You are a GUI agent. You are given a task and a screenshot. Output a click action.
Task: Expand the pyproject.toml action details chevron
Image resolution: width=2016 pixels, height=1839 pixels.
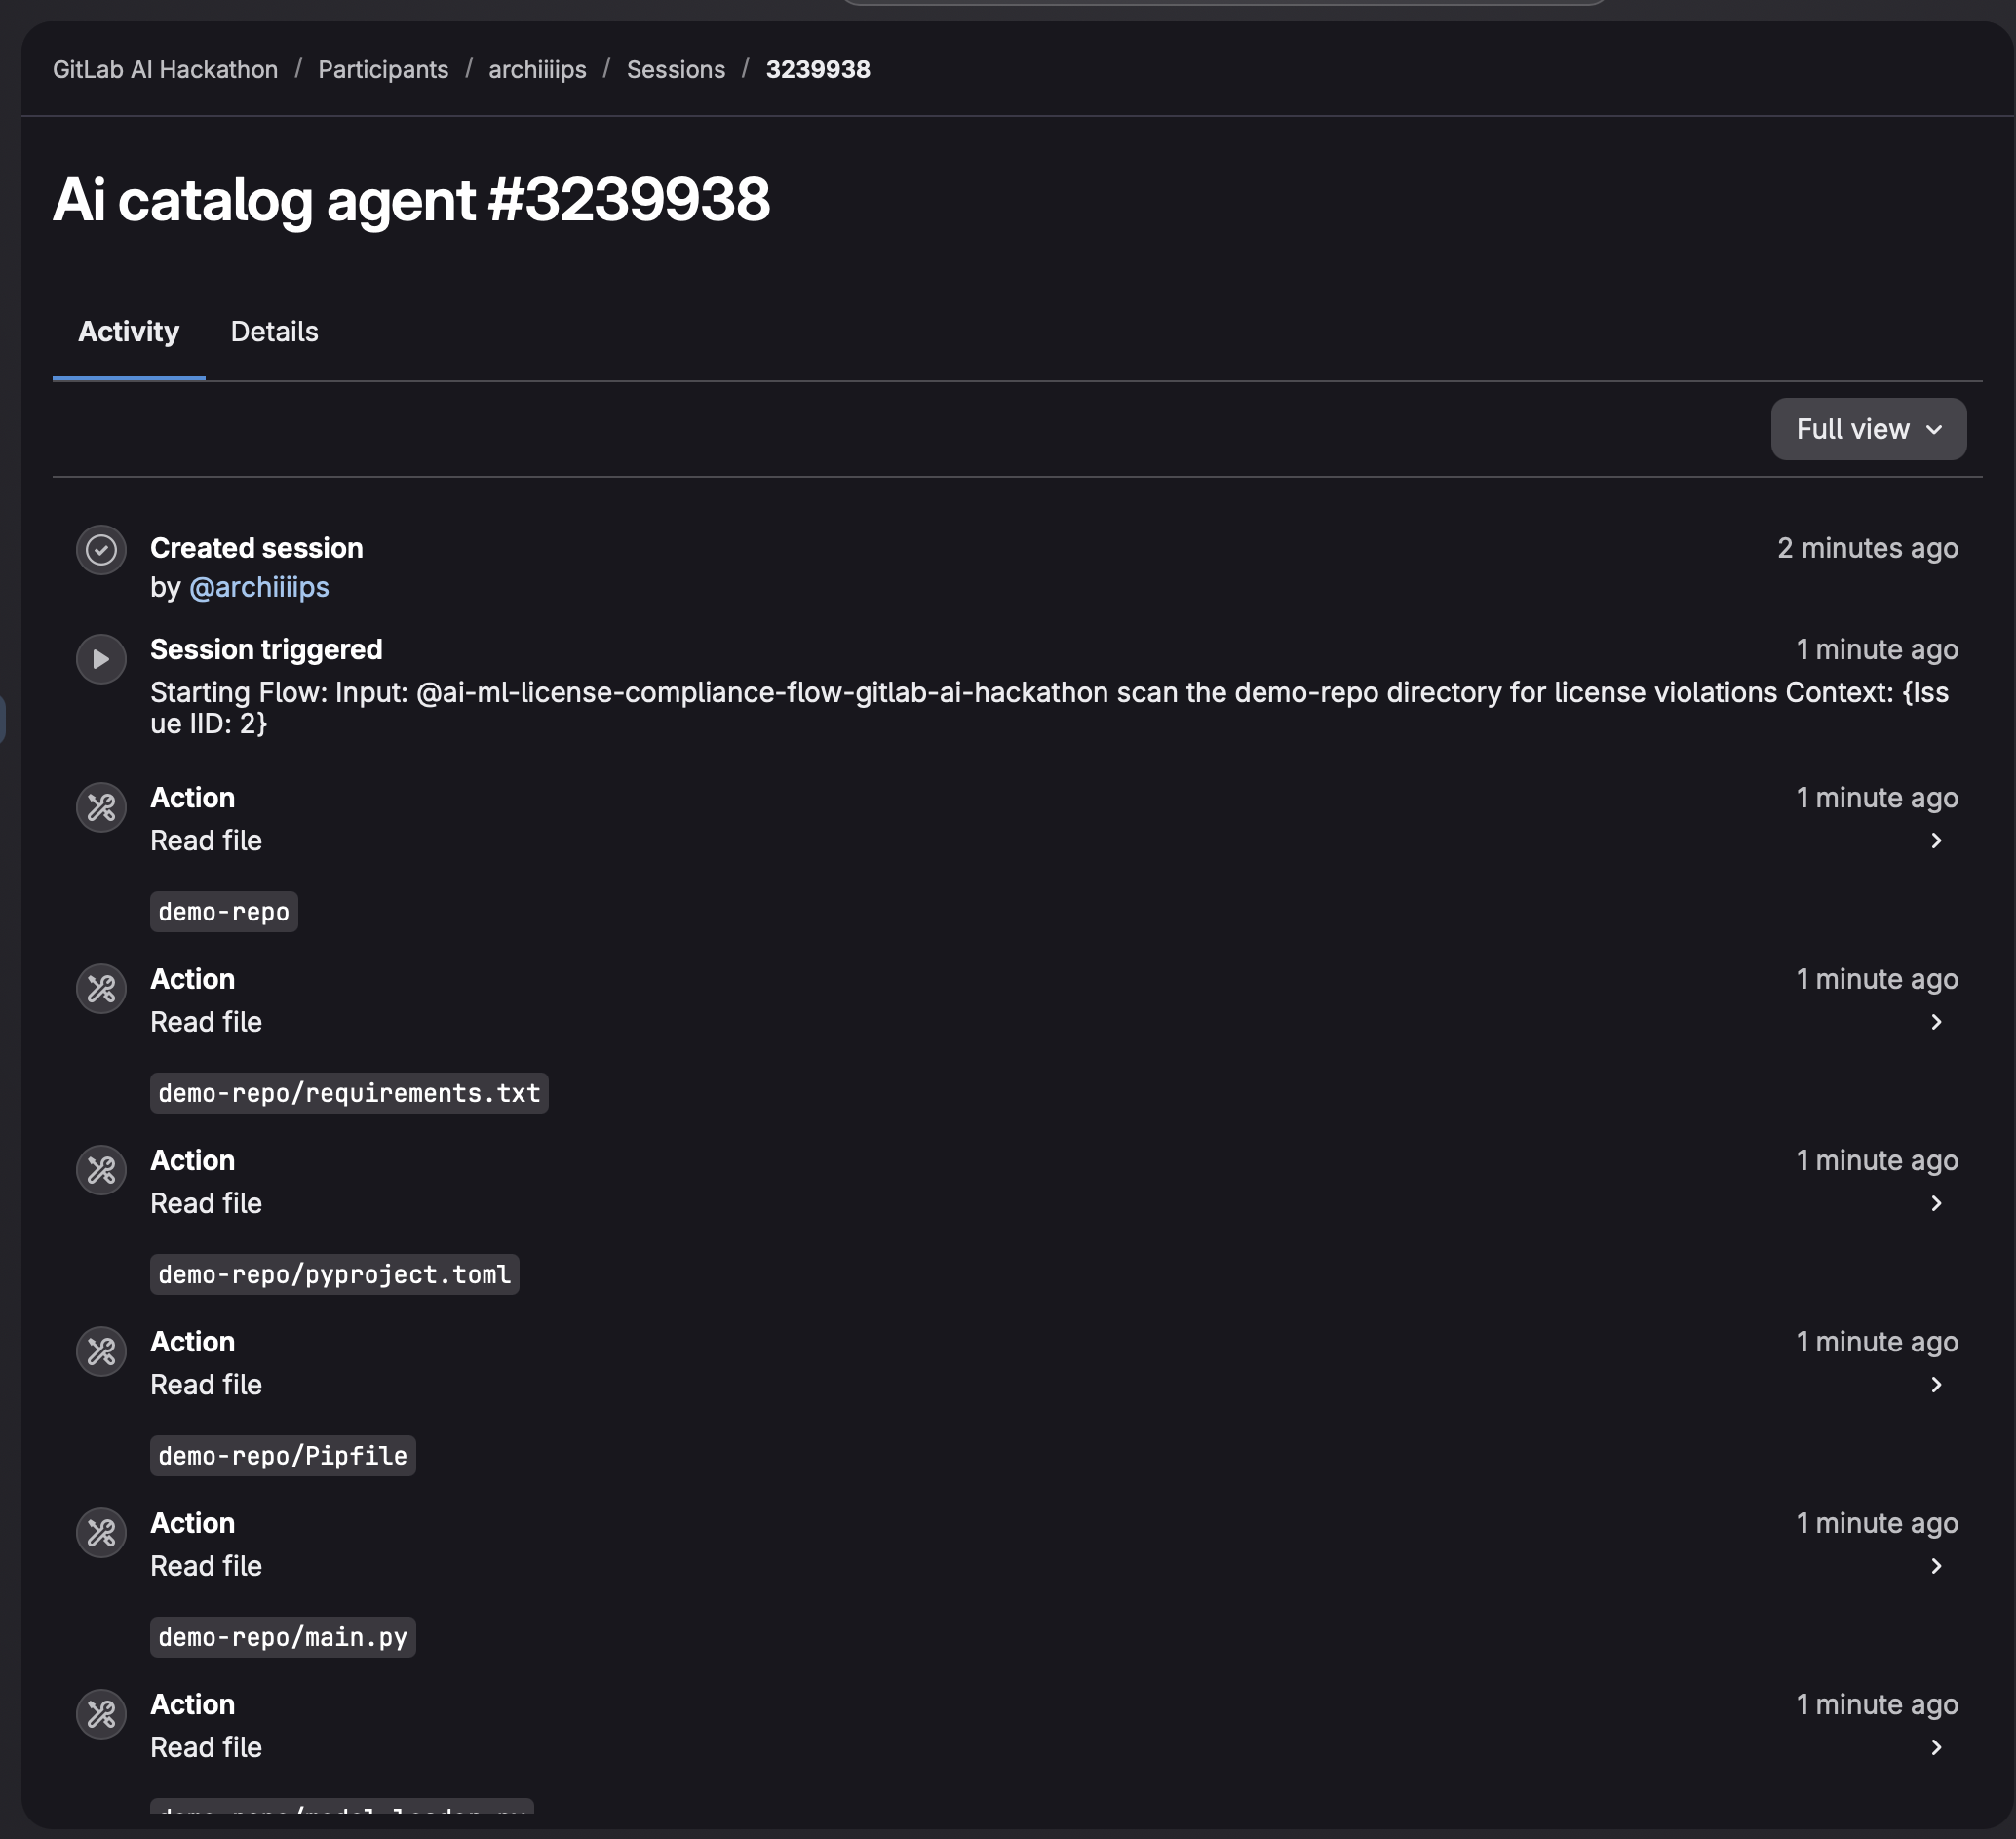click(1936, 1203)
